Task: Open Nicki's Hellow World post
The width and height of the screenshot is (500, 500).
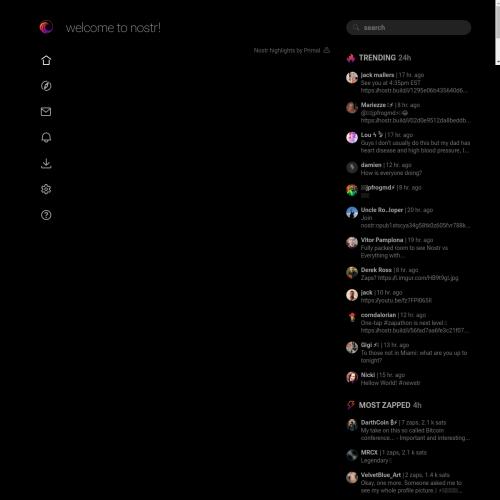Action: click(x=408, y=379)
